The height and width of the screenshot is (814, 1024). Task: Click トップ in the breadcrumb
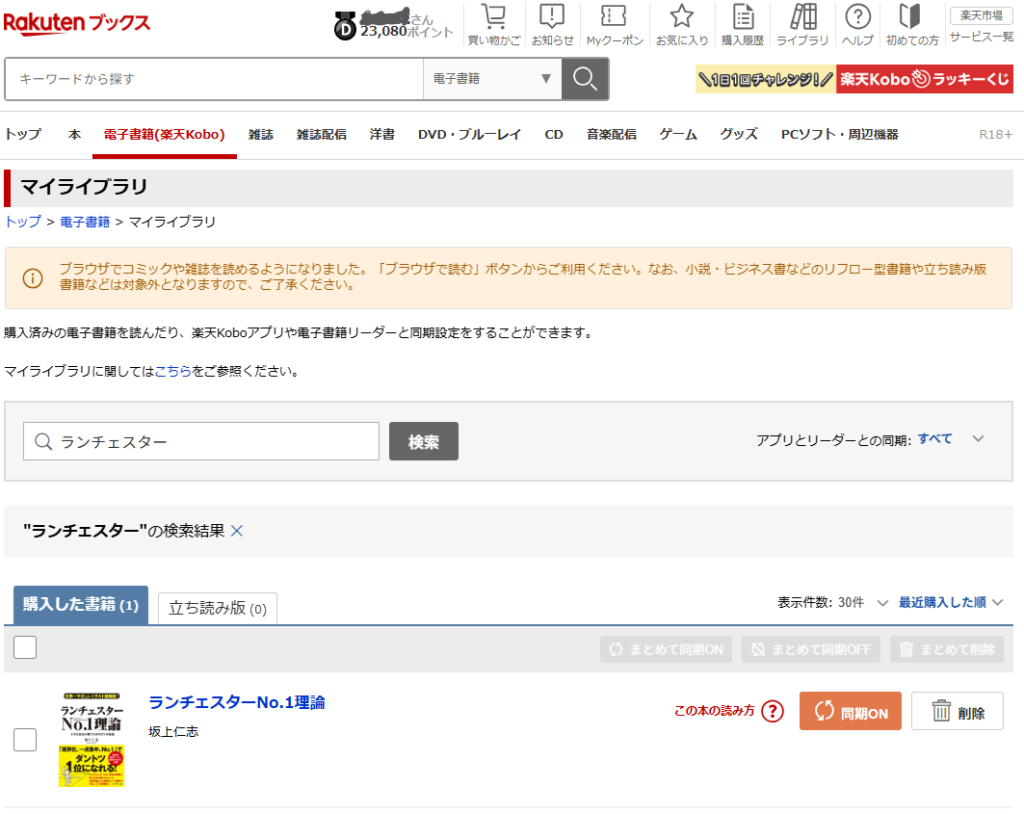(x=23, y=222)
